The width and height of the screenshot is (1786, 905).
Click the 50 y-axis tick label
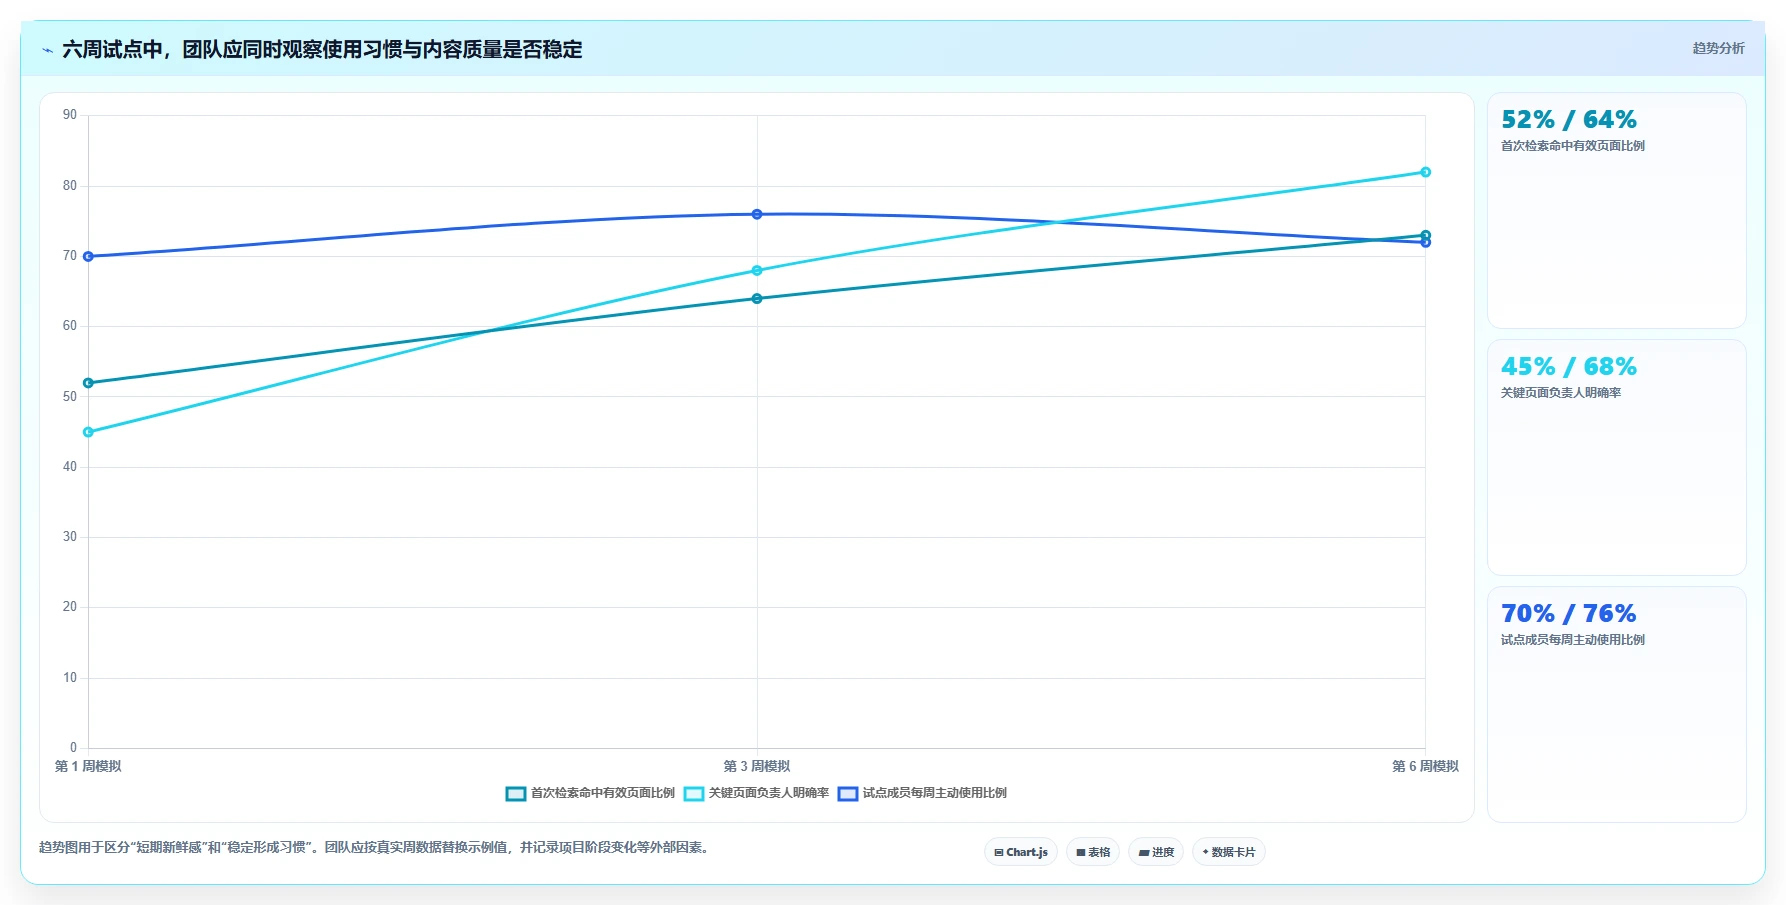tap(70, 397)
